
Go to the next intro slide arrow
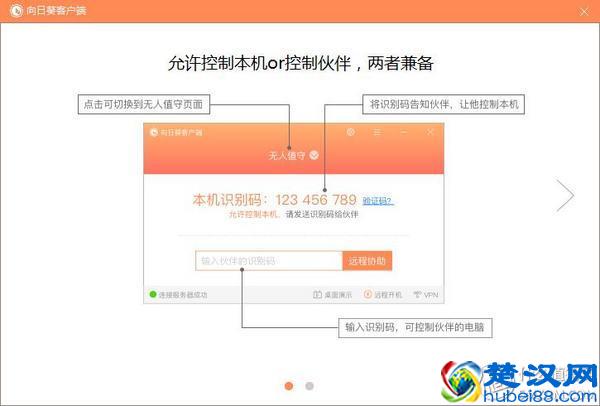(565, 195)
